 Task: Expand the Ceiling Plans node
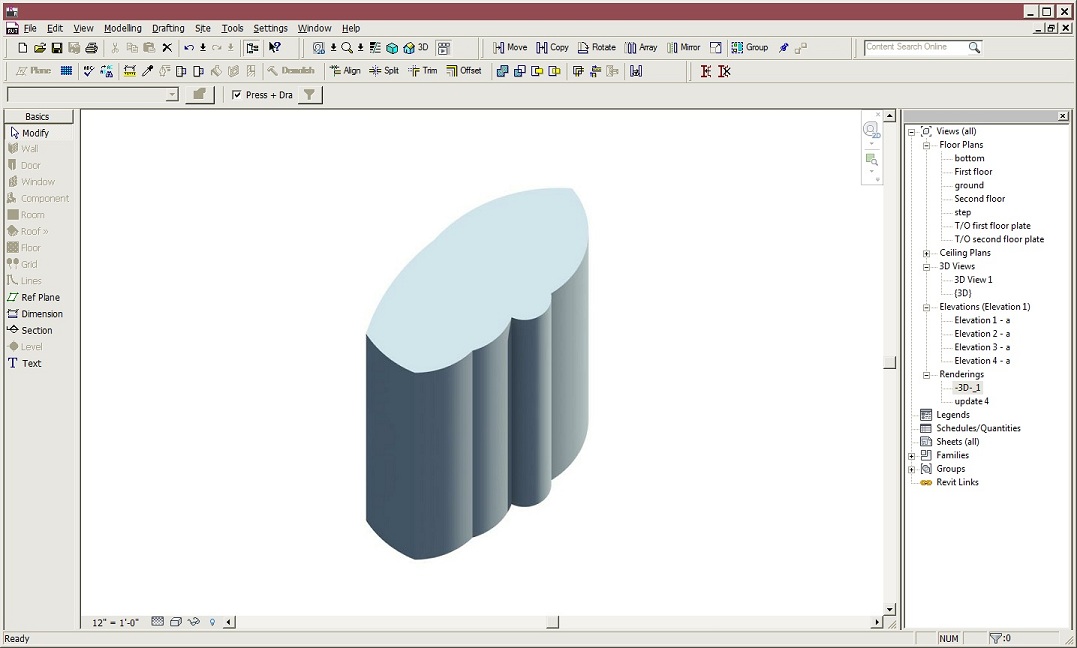click(x=927, y=253)
